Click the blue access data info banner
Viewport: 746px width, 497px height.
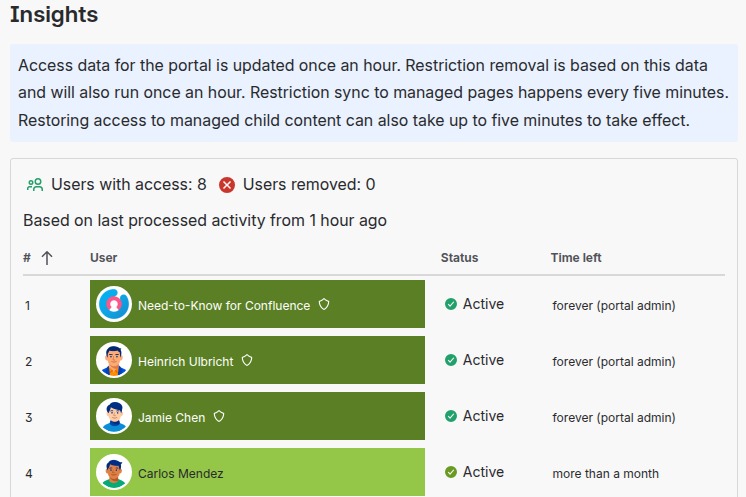tap(374, 93)
